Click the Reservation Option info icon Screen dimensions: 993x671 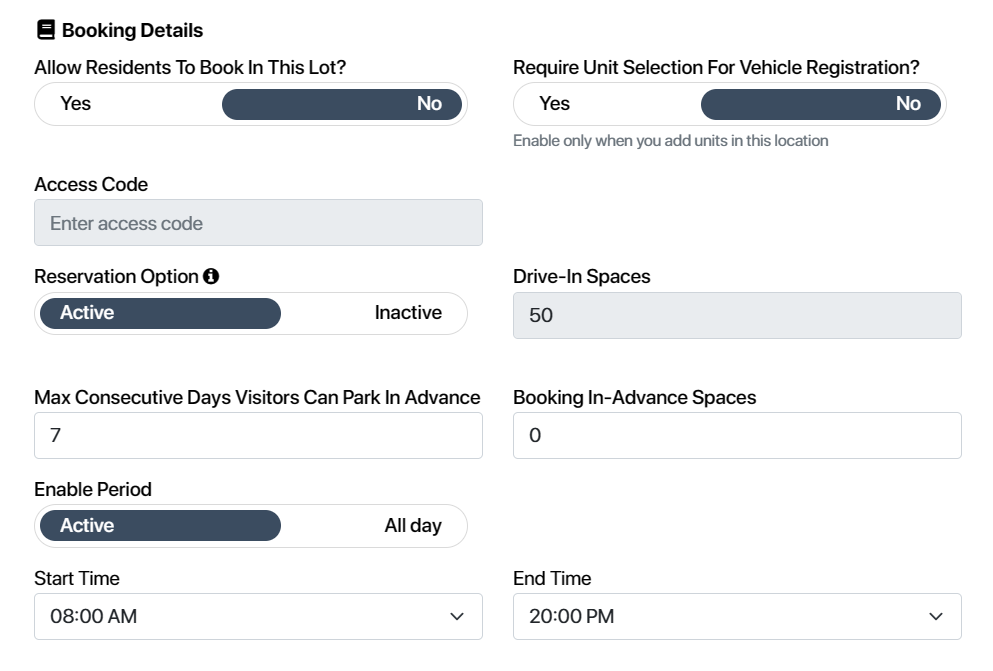tap(211, 276)
